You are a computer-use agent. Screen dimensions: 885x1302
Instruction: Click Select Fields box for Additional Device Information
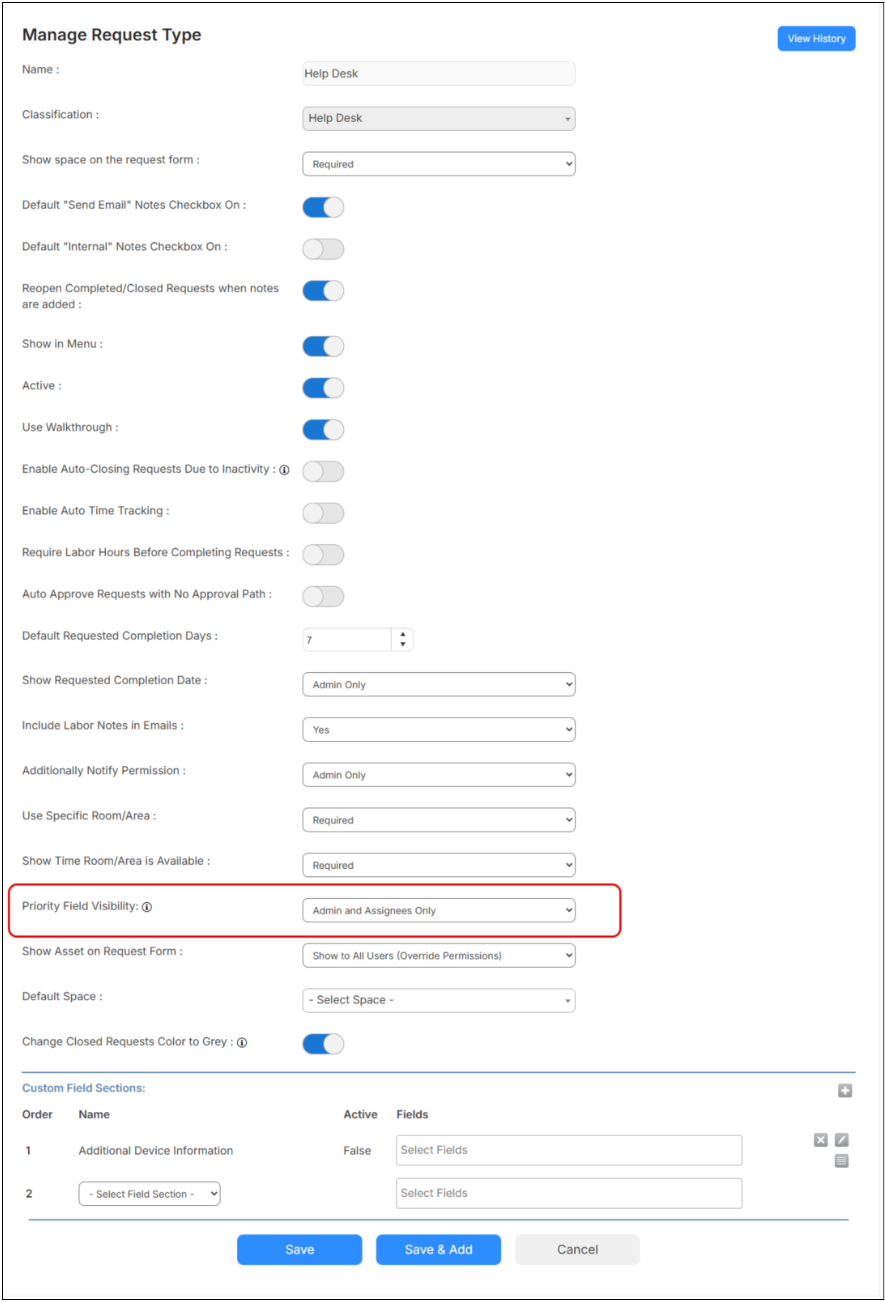tap(569, 1150)
